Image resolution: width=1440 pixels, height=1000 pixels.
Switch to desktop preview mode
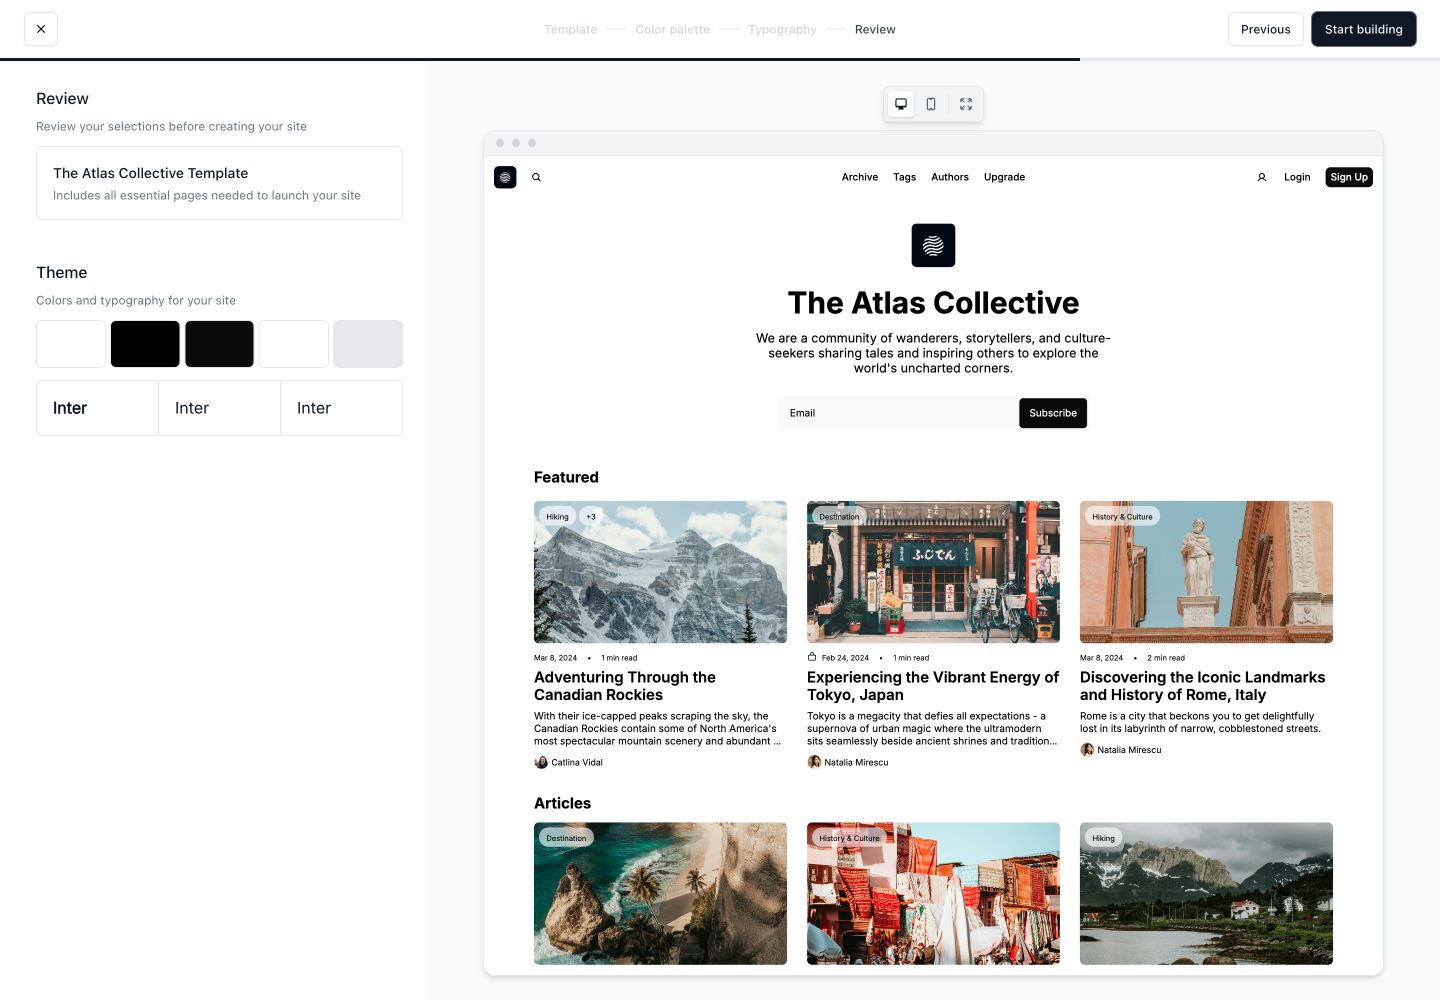point(901,104)
